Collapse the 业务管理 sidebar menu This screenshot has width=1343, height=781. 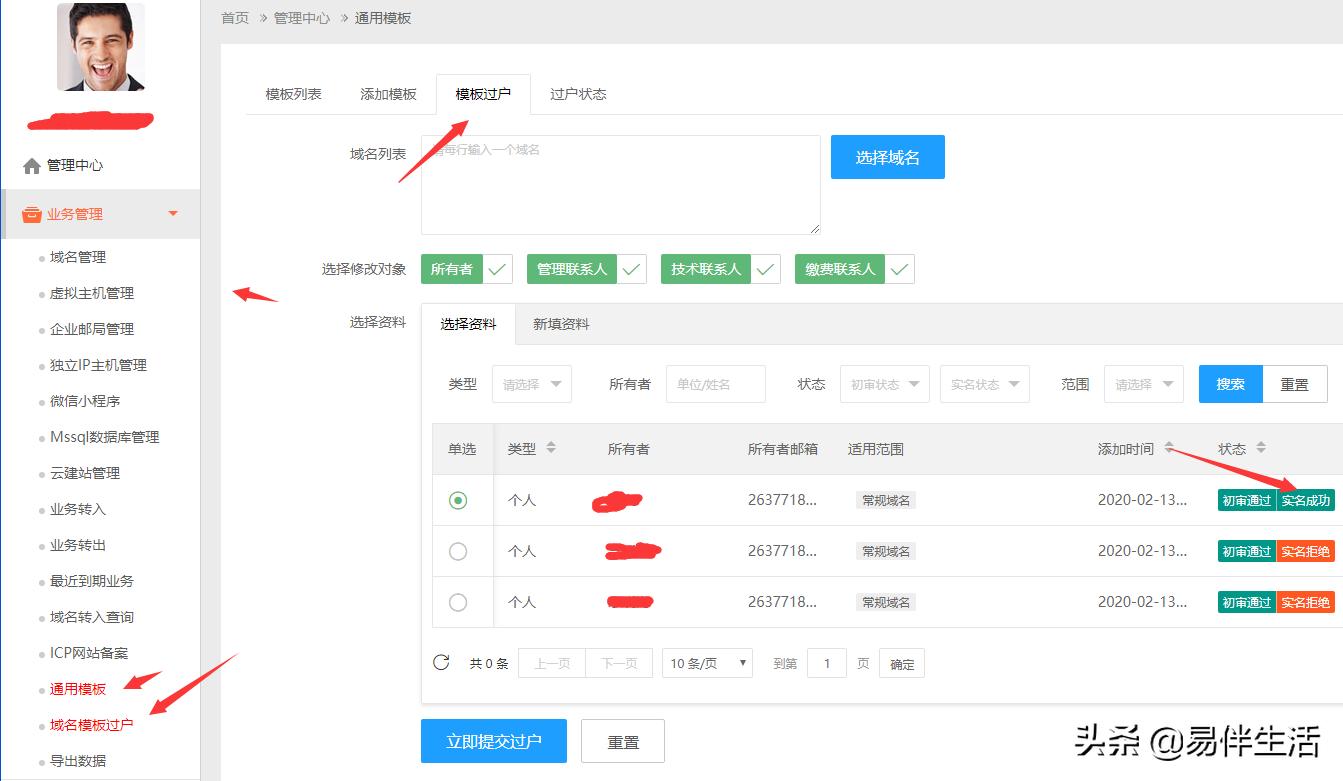pos(172,213)
